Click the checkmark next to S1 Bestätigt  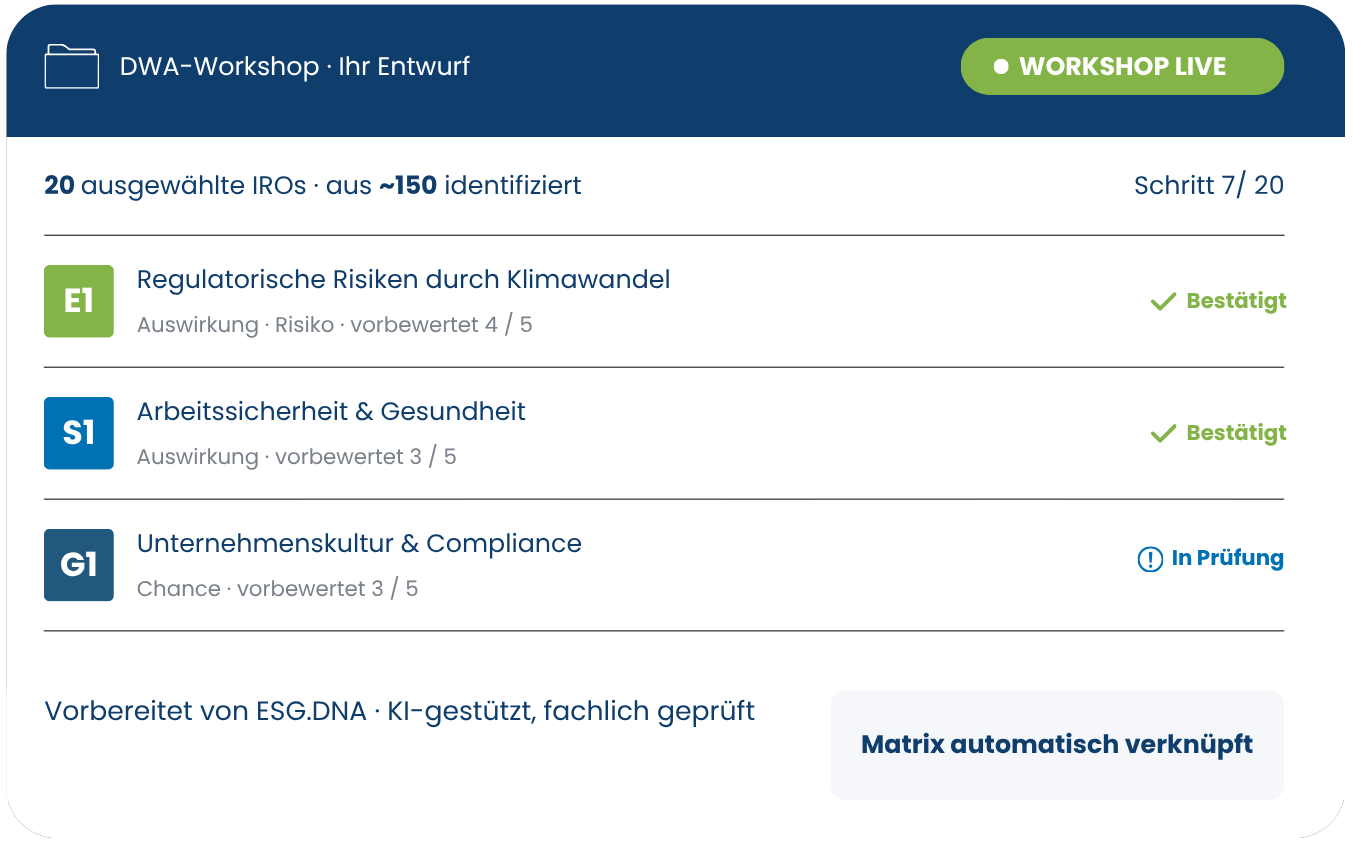1163,433
